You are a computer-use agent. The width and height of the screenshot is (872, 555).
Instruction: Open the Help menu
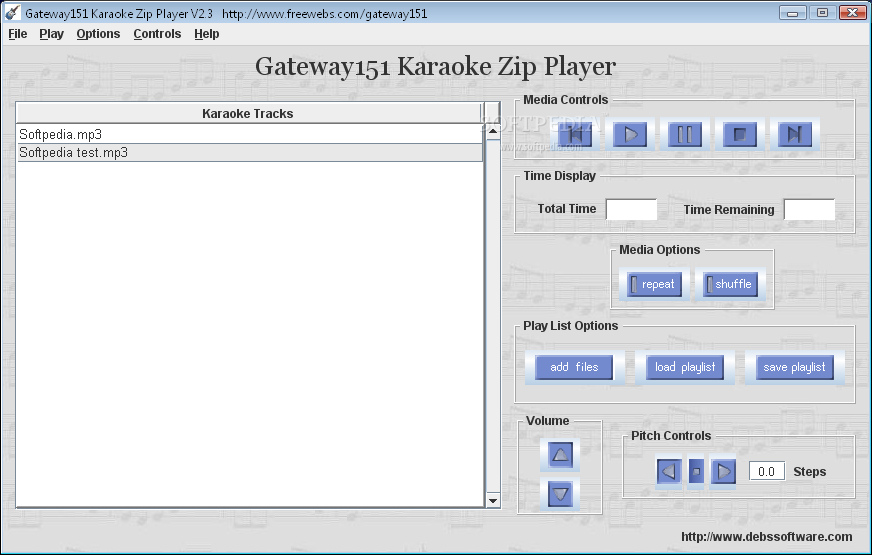point(207,34)
